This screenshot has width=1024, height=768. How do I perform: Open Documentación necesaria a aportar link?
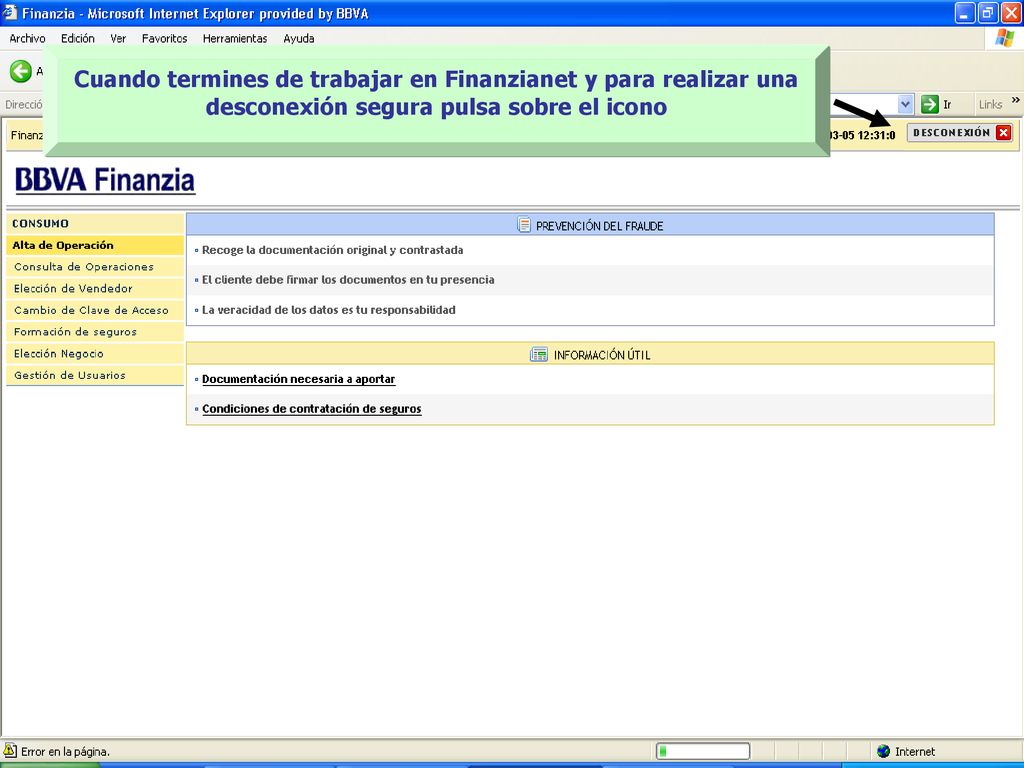tap(298, 379)
